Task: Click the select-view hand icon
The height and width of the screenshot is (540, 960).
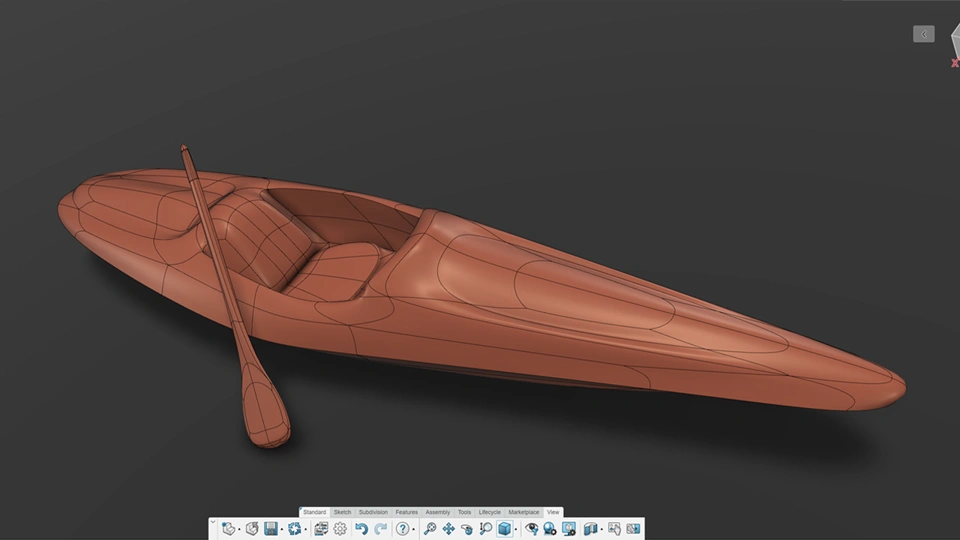Action: (614, 528)
